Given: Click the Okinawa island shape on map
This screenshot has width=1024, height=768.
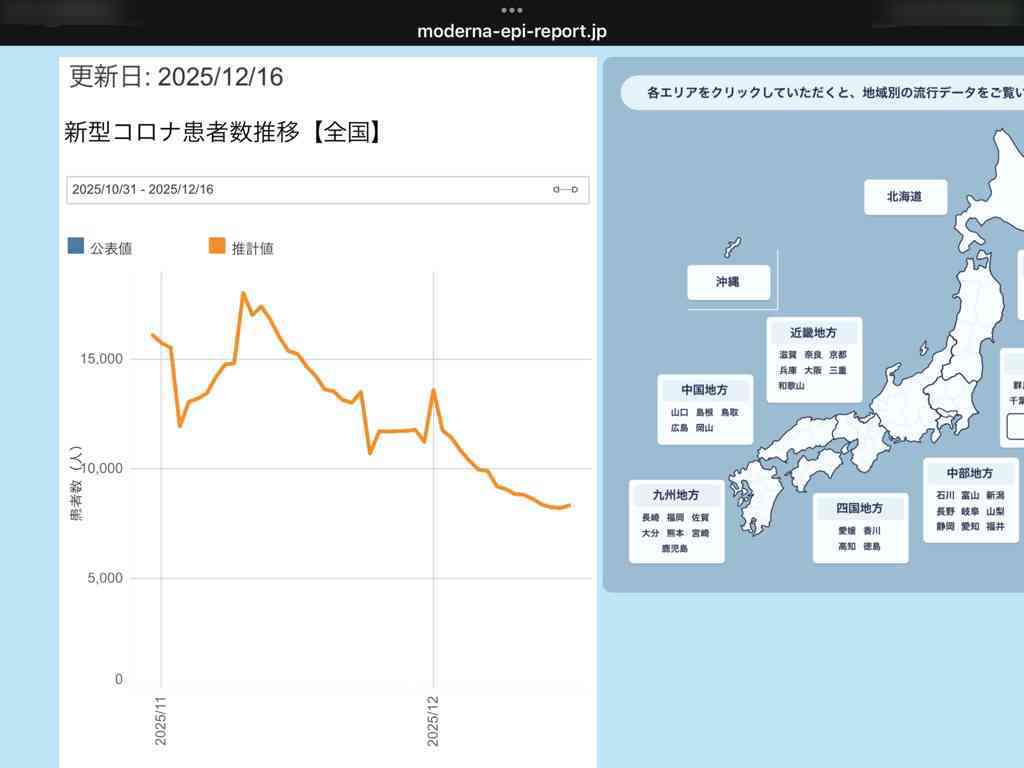Looking at the screenshot, I should pyautogui.click(x=732, y=248).
